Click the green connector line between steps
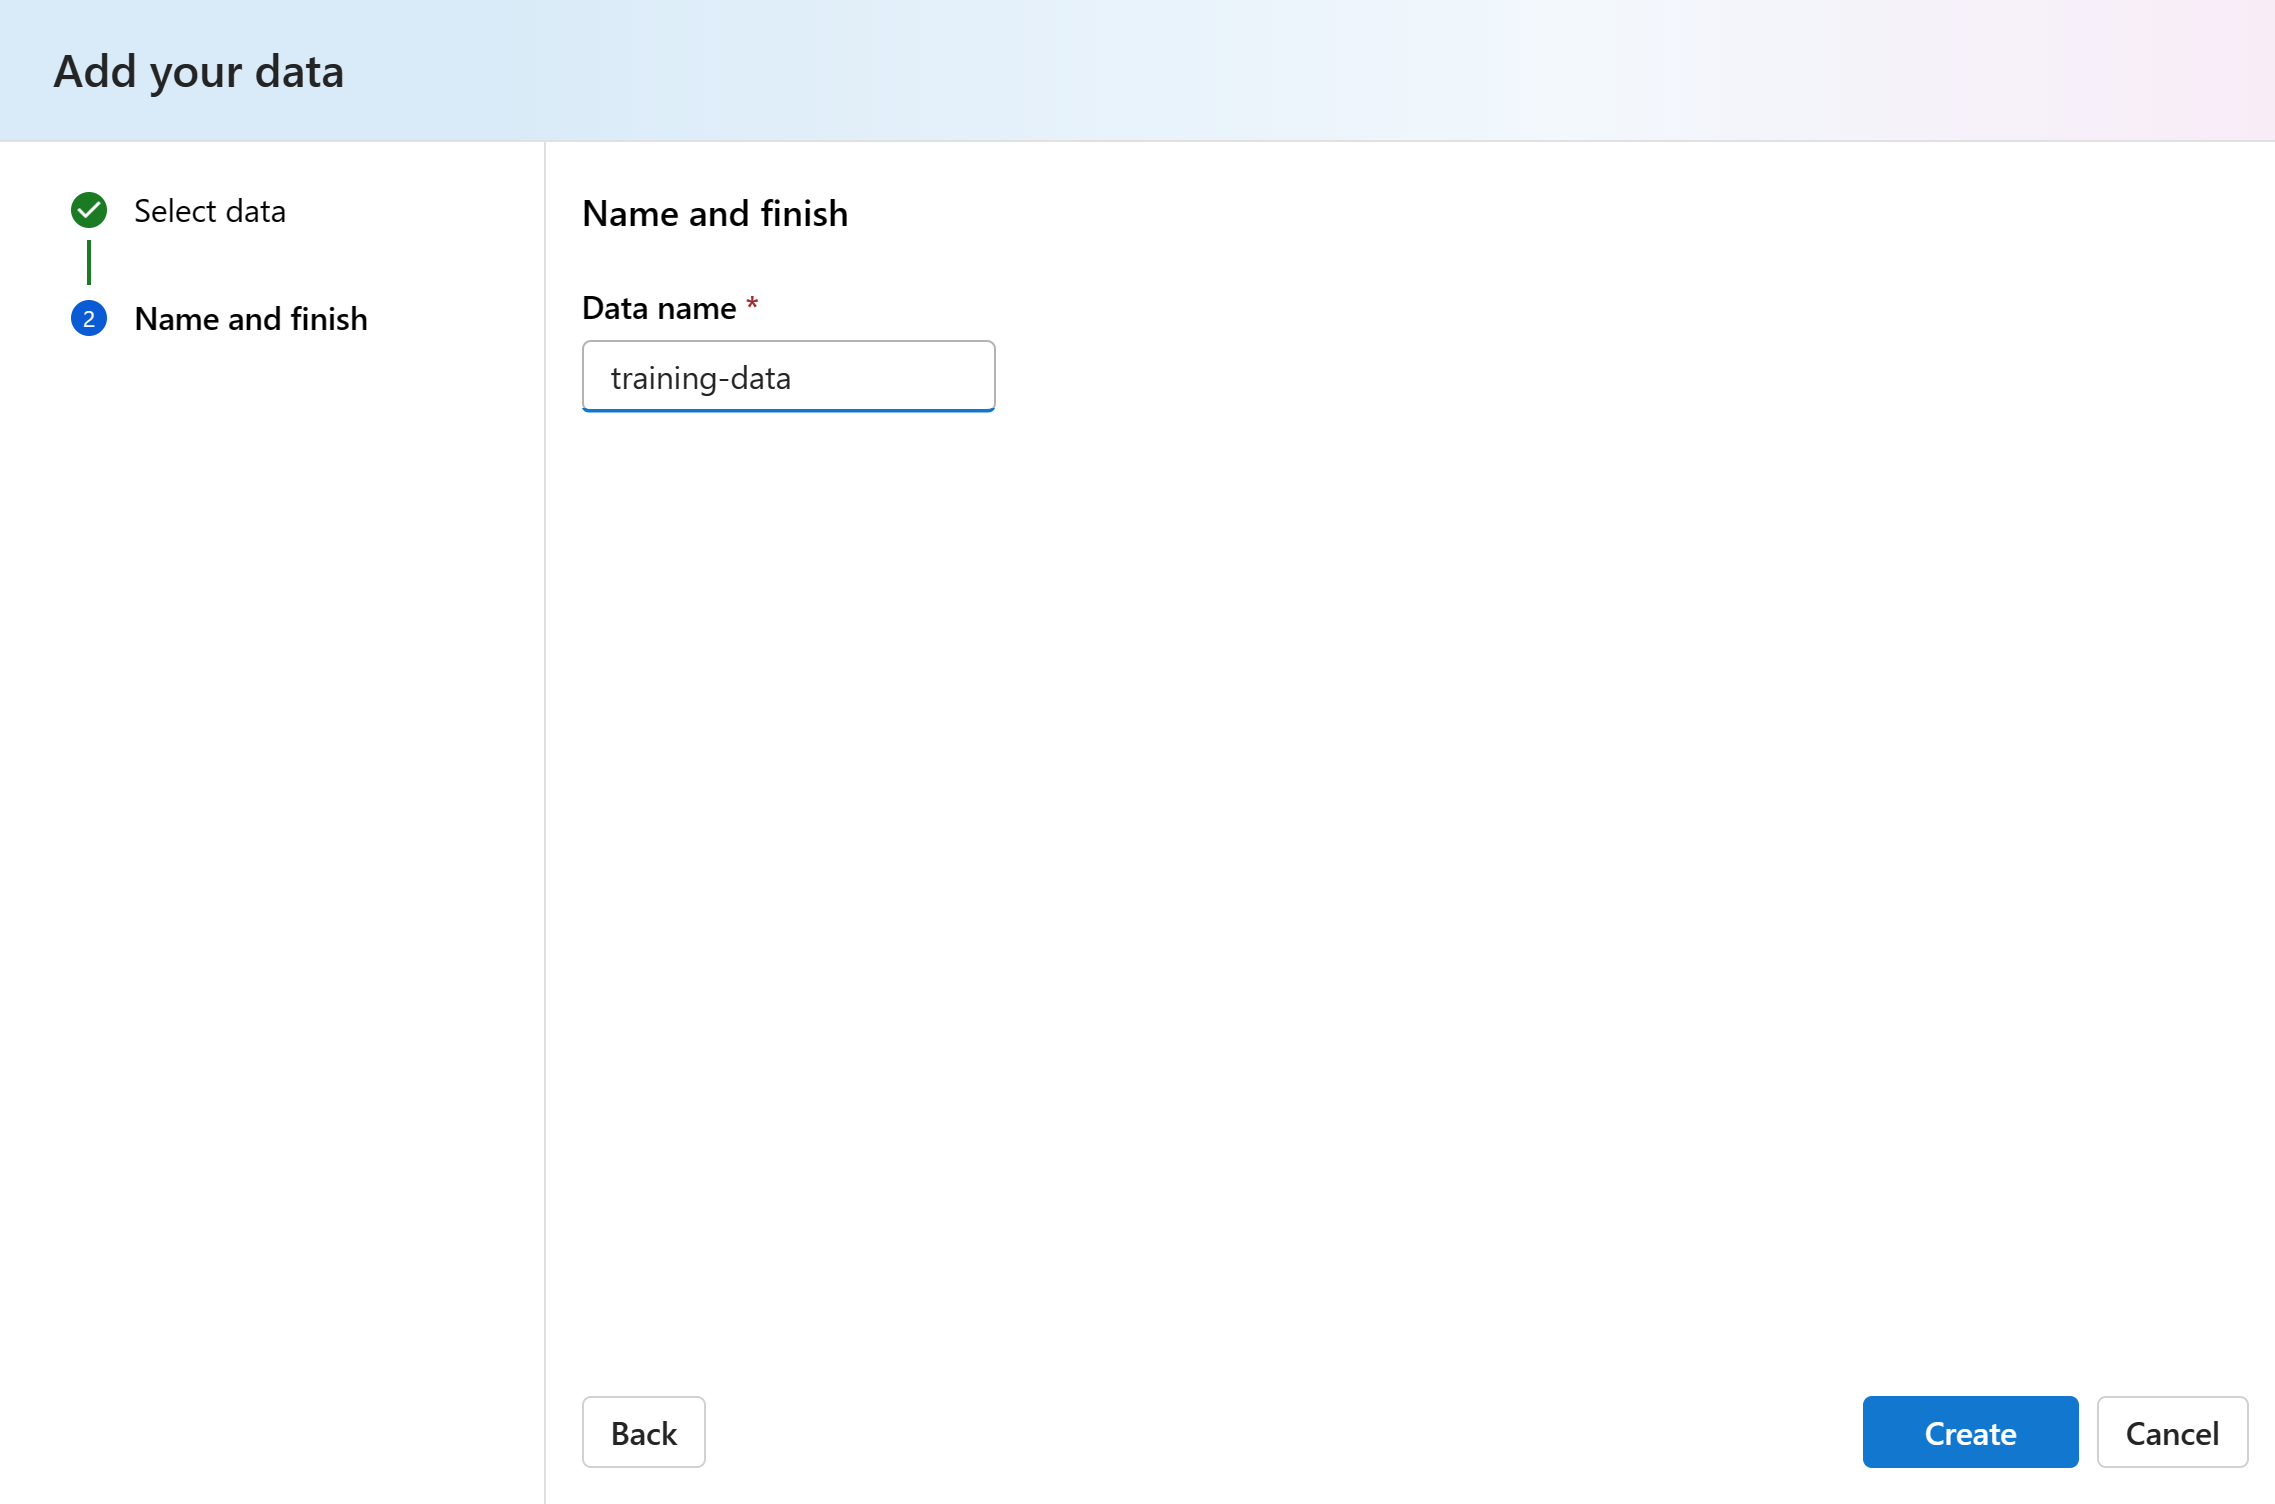 [89, 262]
